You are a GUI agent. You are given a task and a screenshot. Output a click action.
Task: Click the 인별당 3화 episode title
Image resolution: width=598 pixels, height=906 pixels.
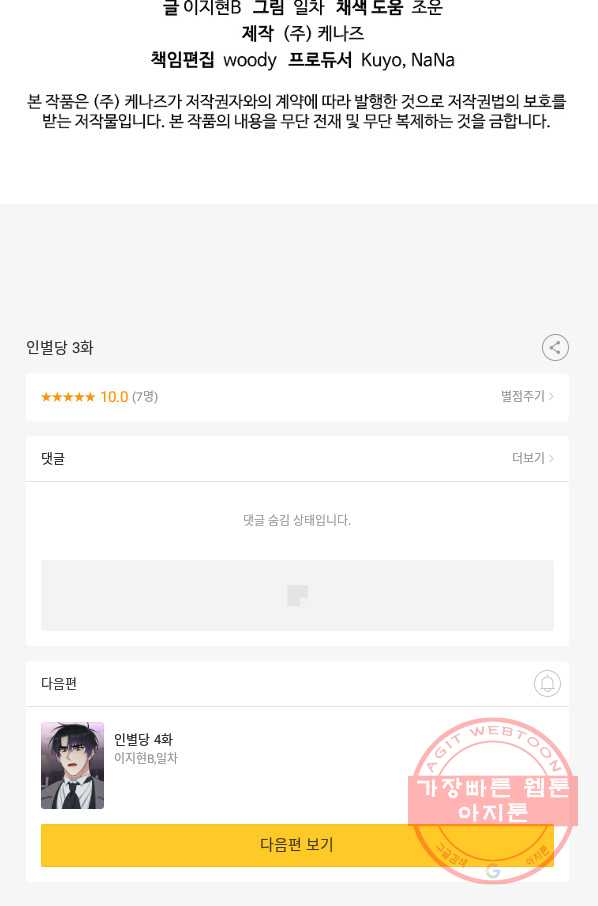click(x=60, y=347)
